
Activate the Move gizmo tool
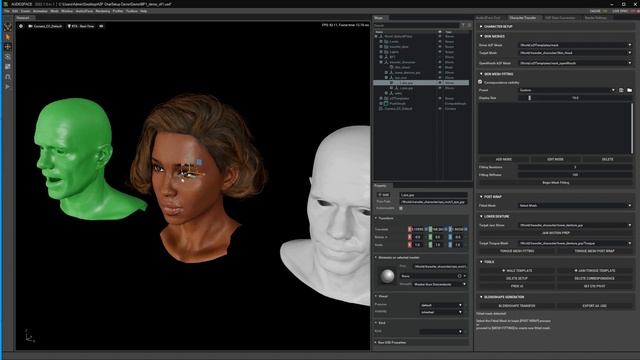click(8, 47)
